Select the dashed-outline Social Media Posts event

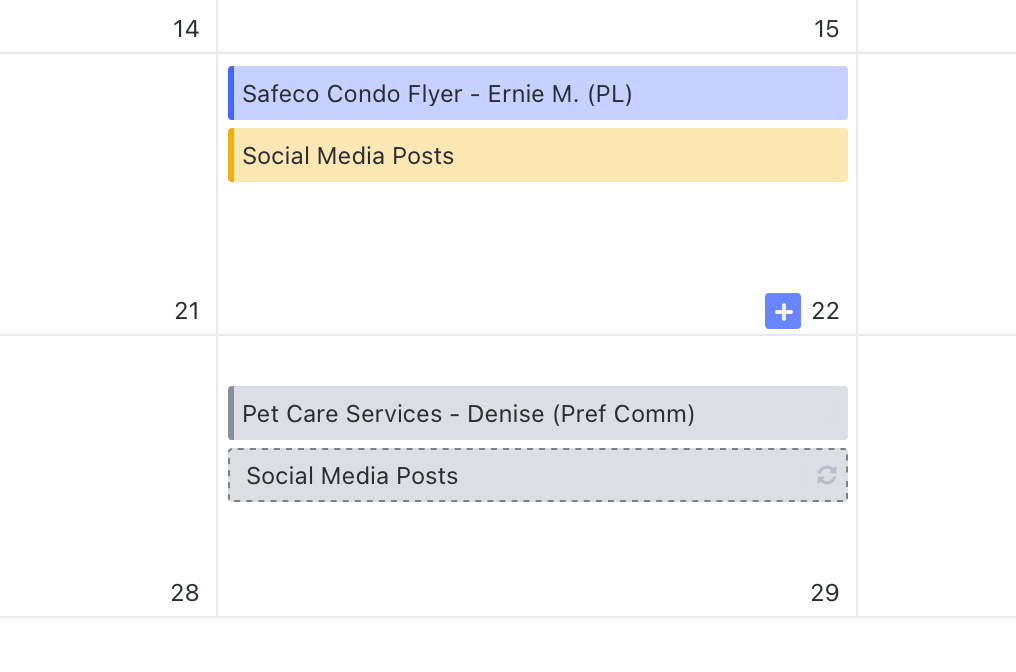coord(538,476)
